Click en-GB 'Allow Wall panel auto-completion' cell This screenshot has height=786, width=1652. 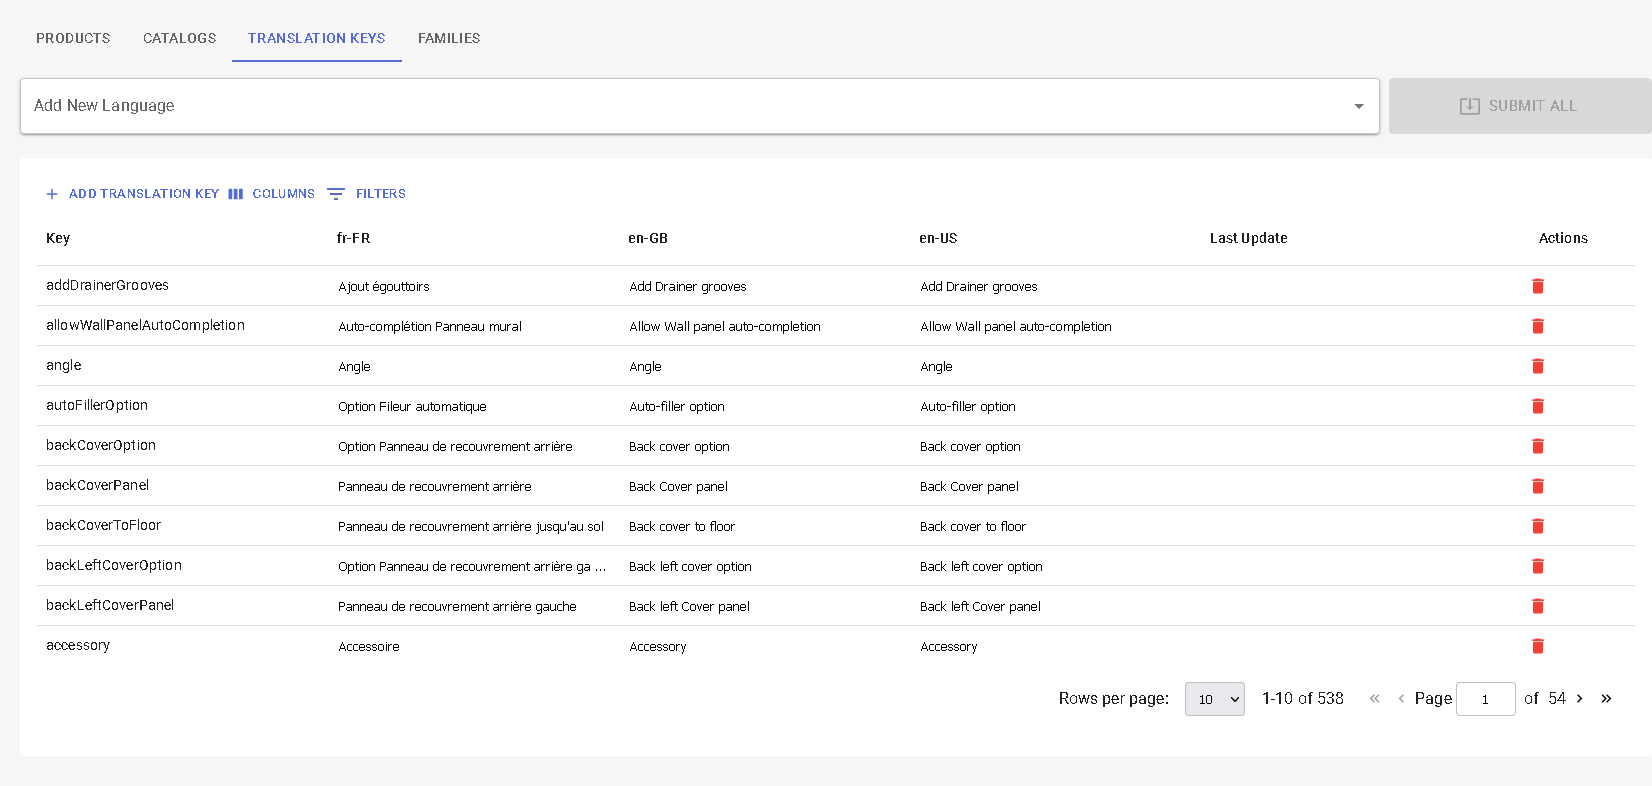tap(725, 327)
